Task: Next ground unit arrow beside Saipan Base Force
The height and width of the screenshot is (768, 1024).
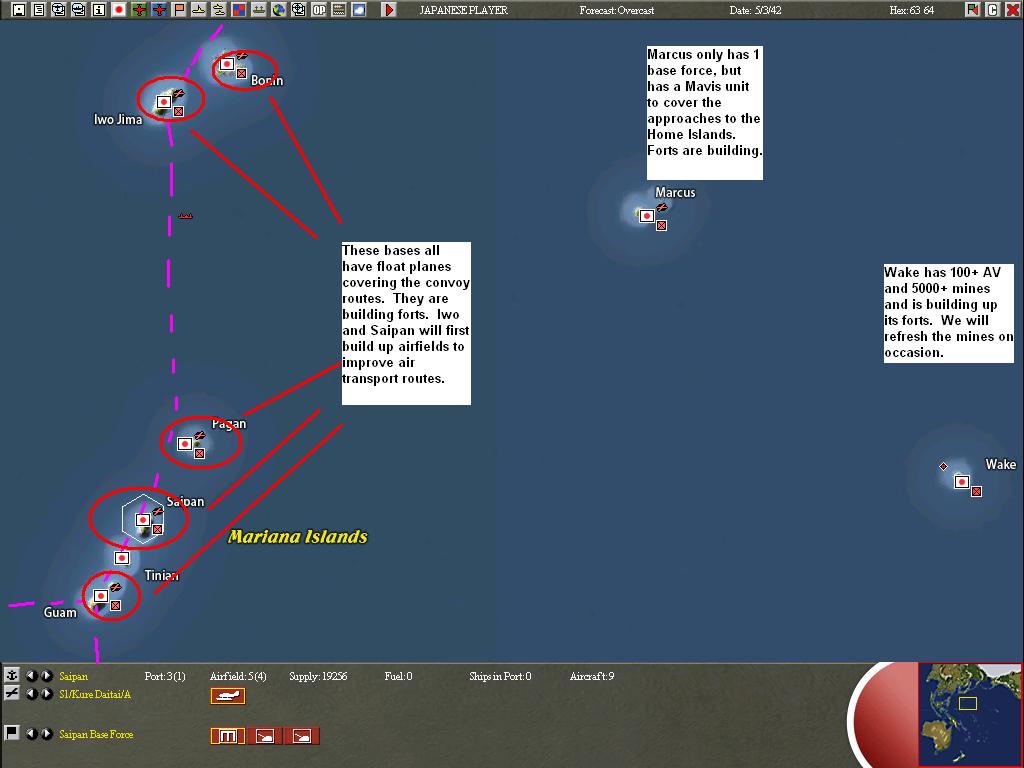Action: [x=46, y=734]
